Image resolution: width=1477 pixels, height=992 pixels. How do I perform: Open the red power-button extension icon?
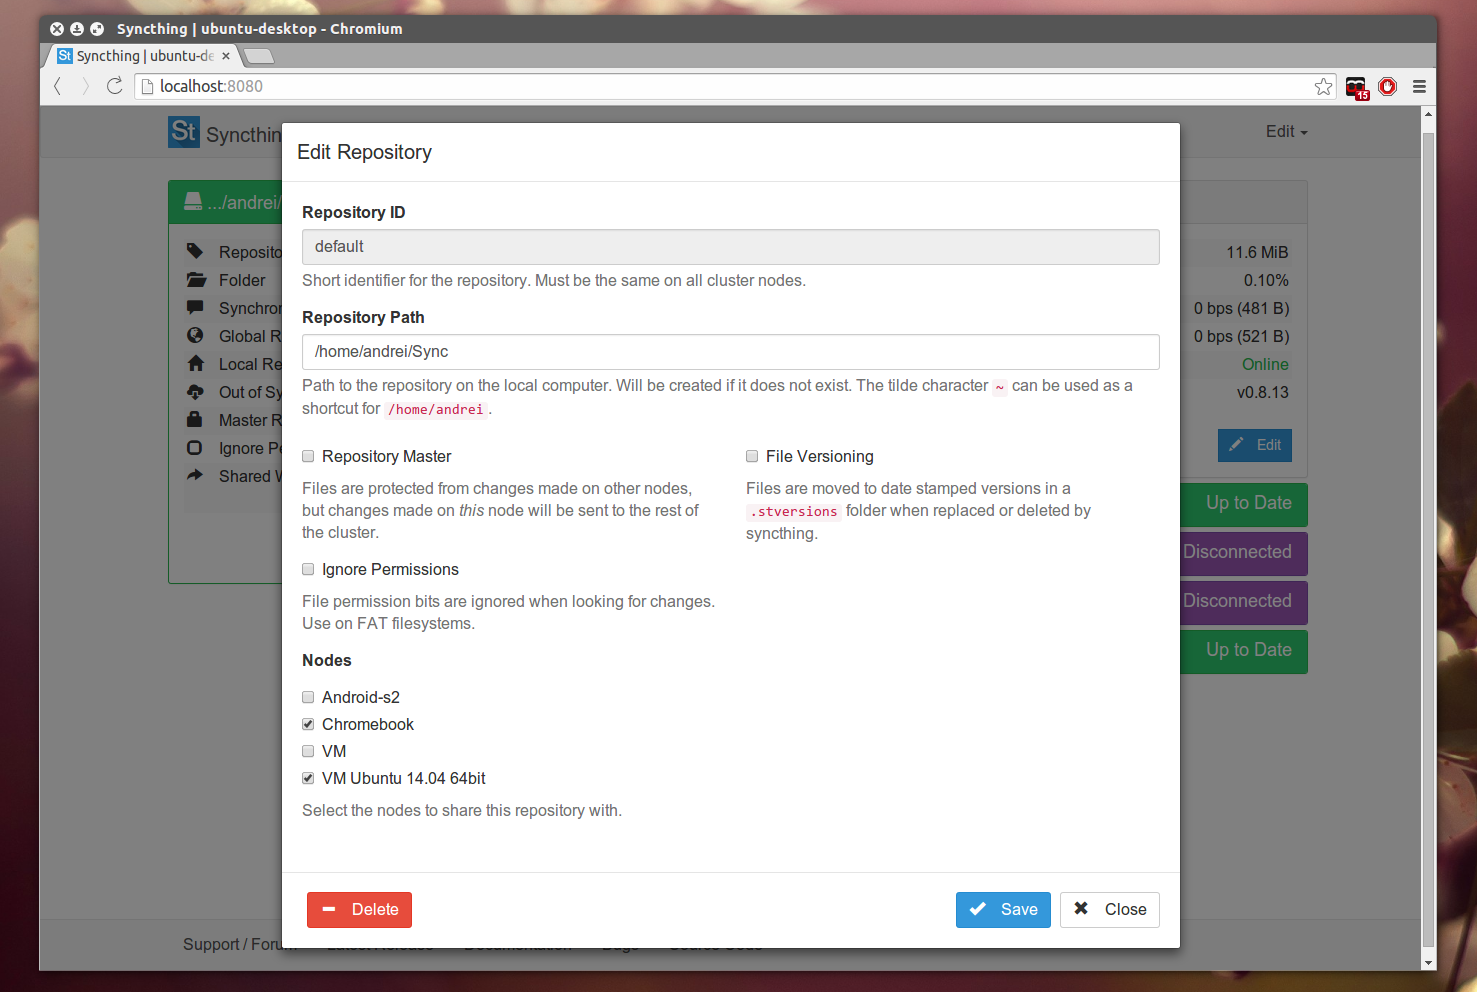[1388, 86]
